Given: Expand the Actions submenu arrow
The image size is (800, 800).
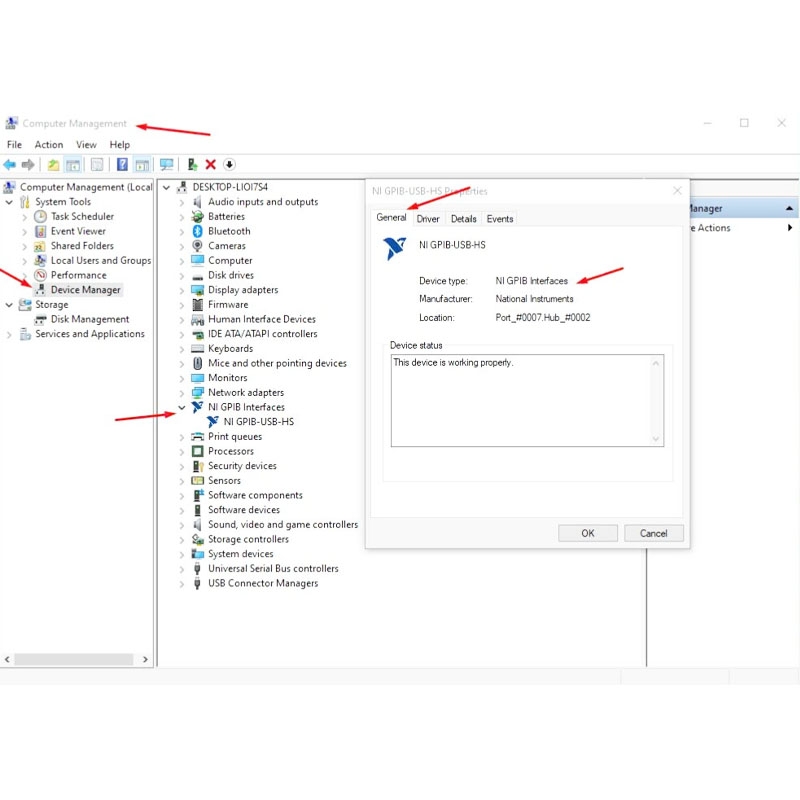Looking at the screenshot, I should (x=790, y=228).
